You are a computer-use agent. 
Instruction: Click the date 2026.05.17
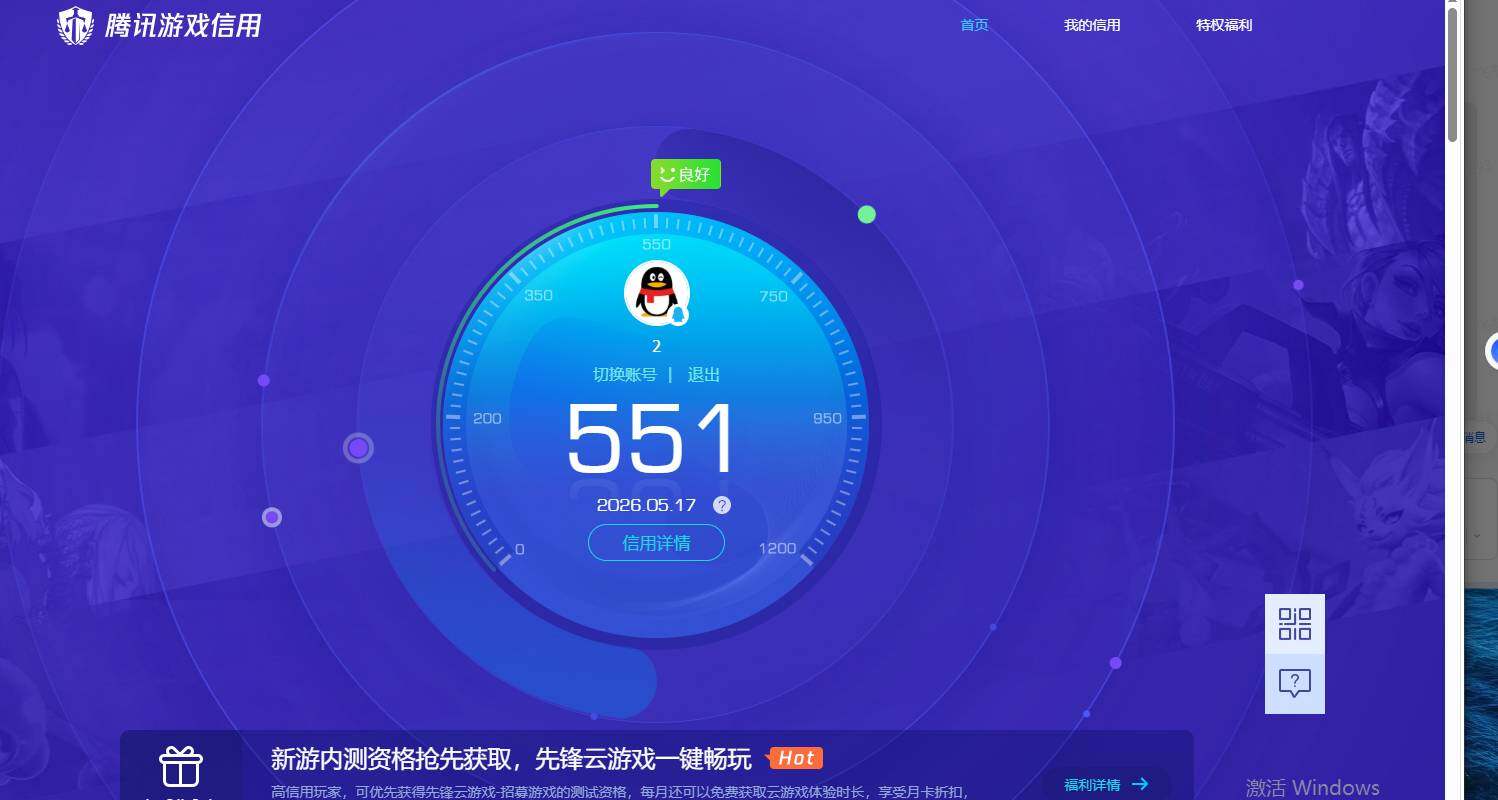coord(646,505)
